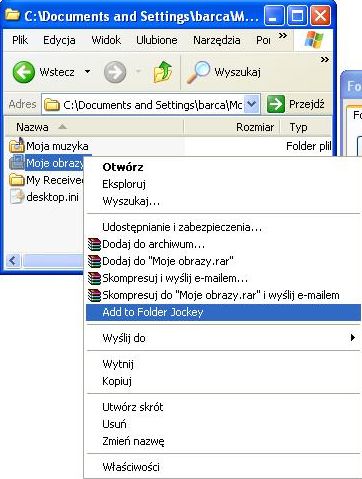Click the "My Receive" folder name

(55, 180)
